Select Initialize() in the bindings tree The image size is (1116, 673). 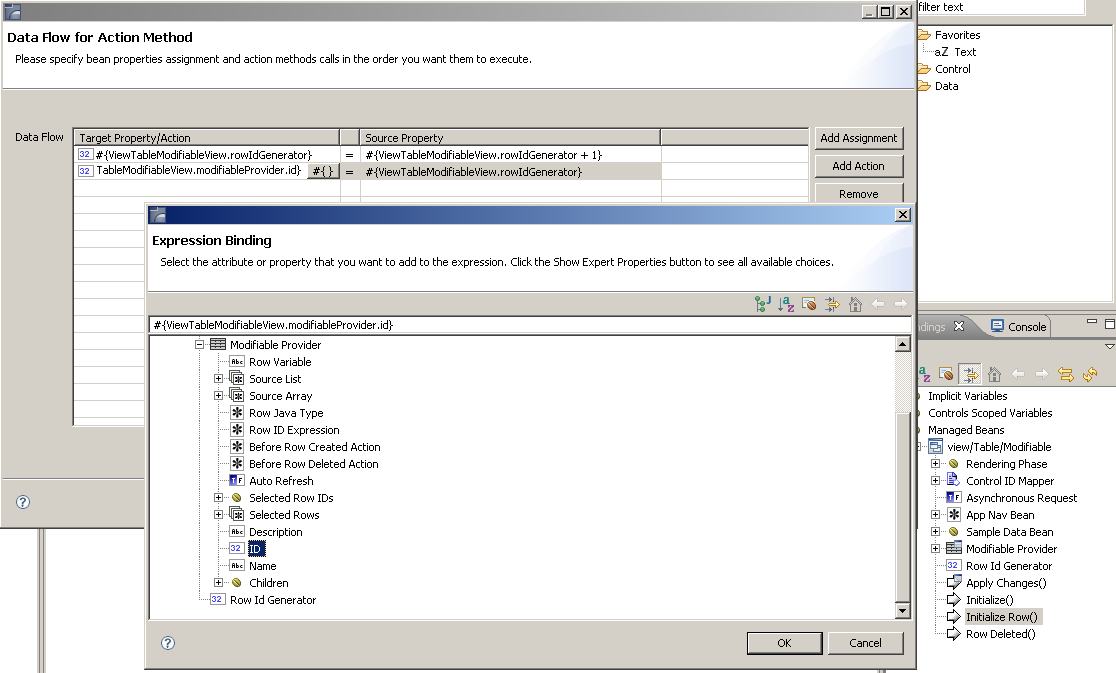tap(989, 600)
